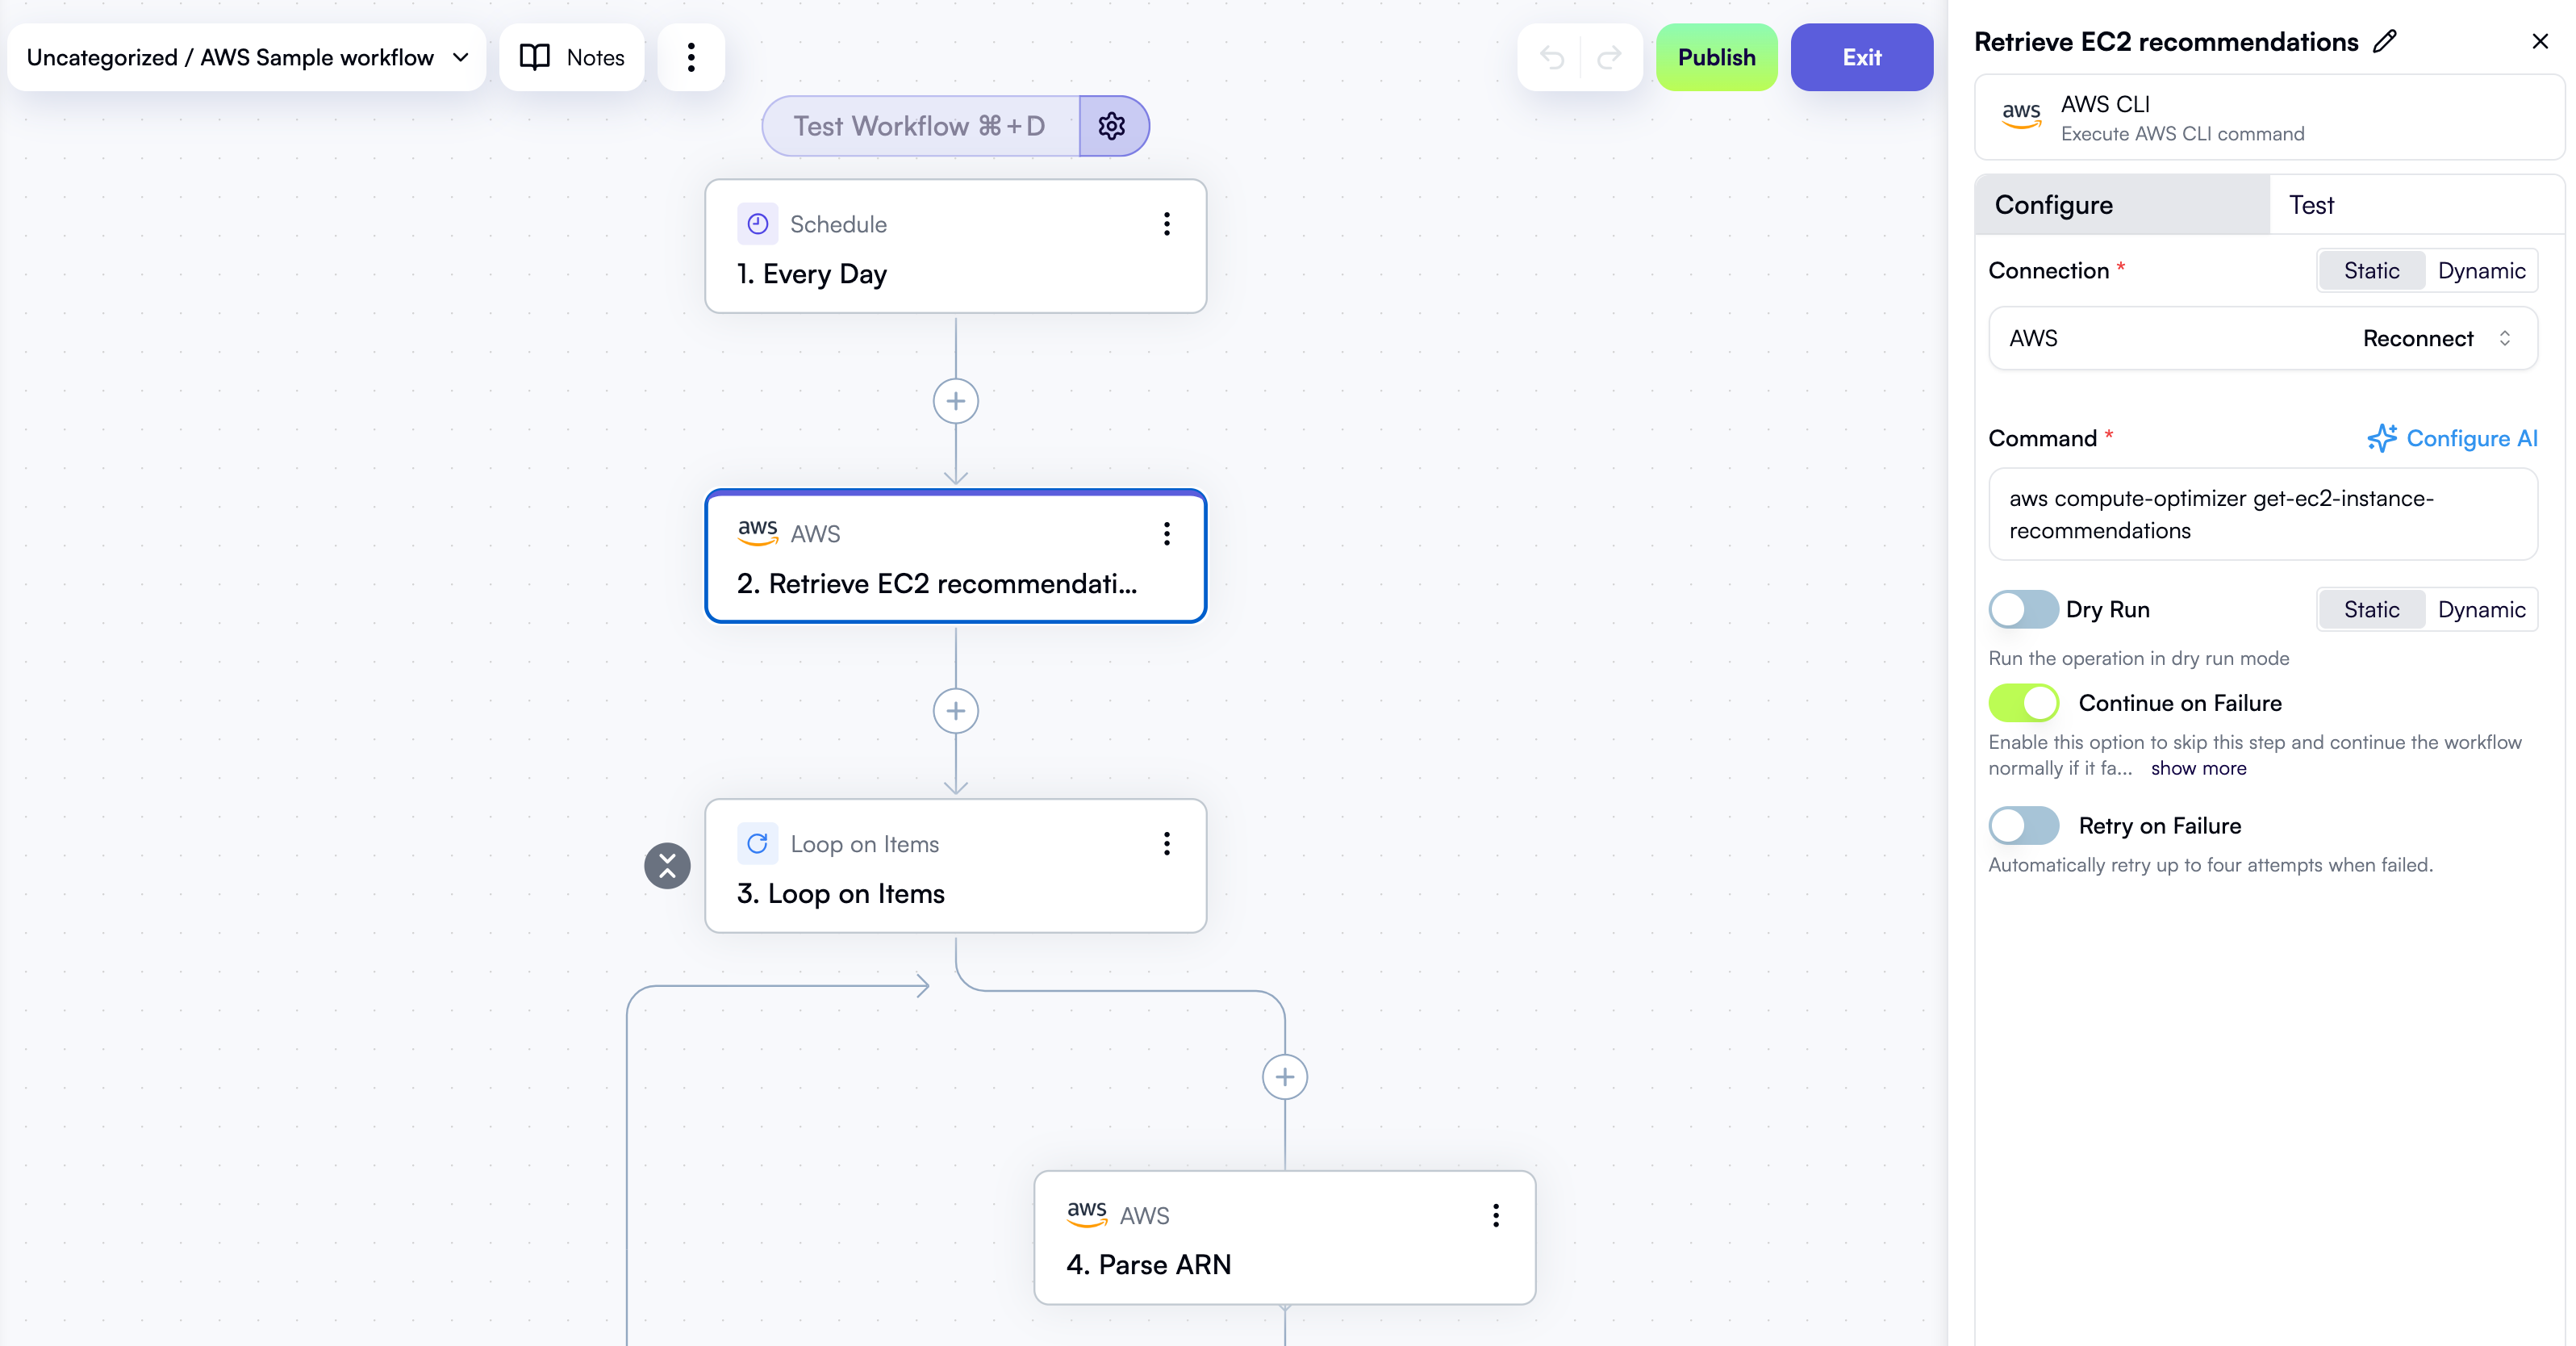Click inside the Command text field
The image size is (2576, 1346).
(x=2263, y=514)
